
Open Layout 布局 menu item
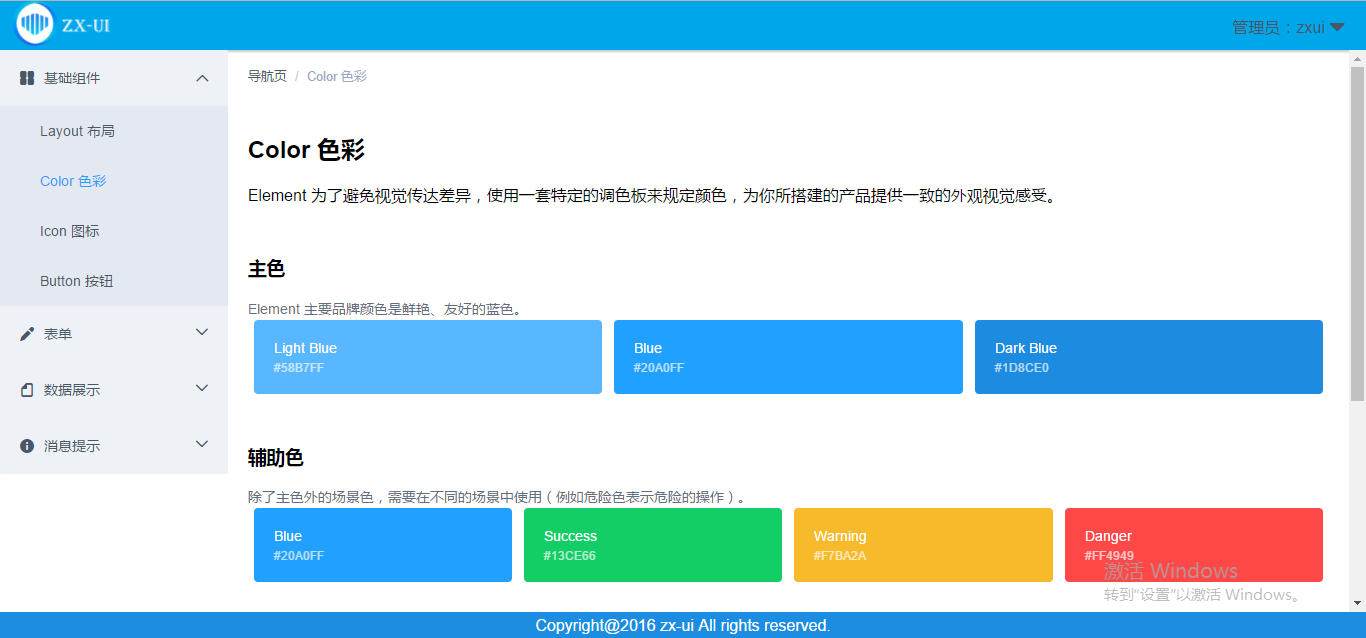point(77,131)
